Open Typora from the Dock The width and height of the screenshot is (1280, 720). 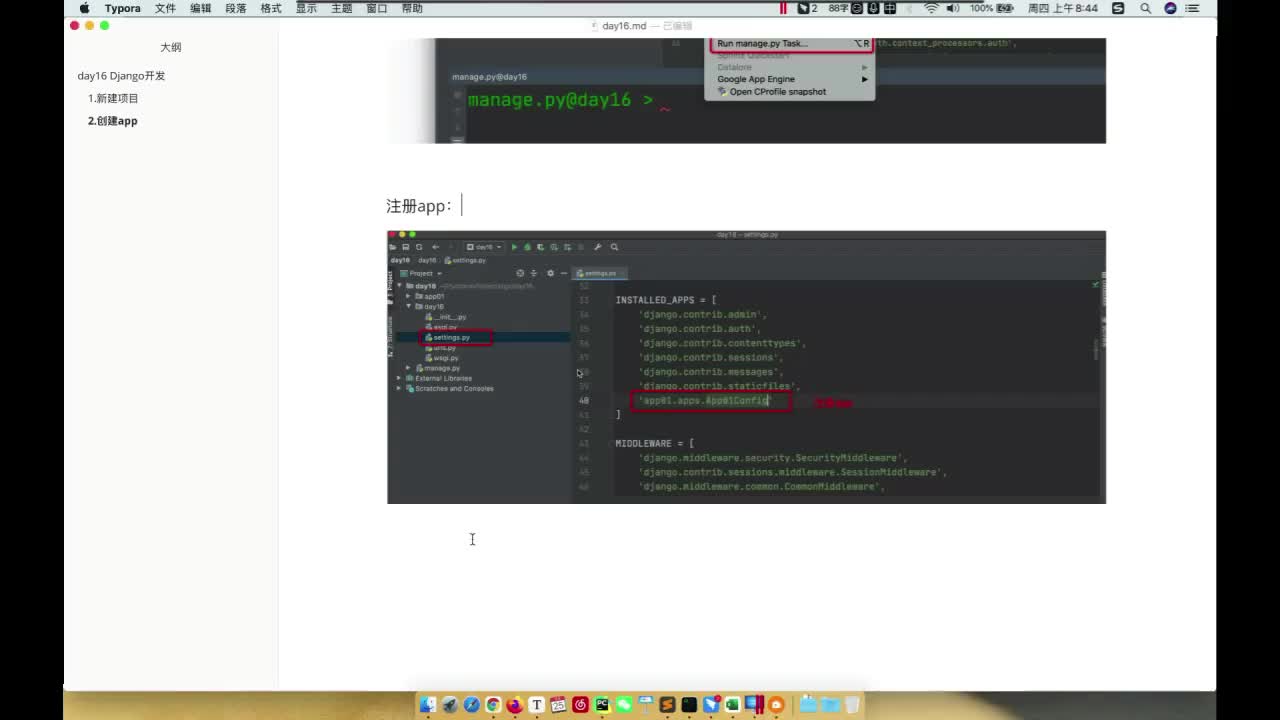point(536,704)
